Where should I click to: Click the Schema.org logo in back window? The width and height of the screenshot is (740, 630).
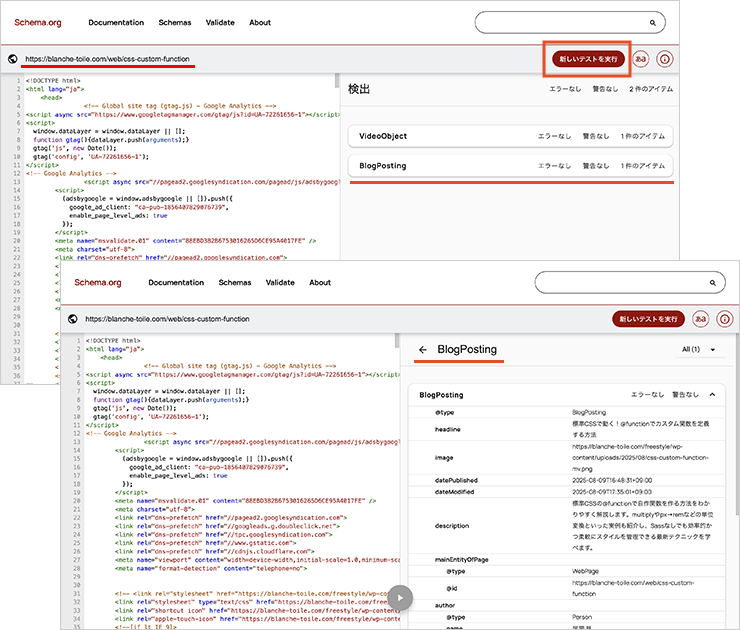(38, 23)
